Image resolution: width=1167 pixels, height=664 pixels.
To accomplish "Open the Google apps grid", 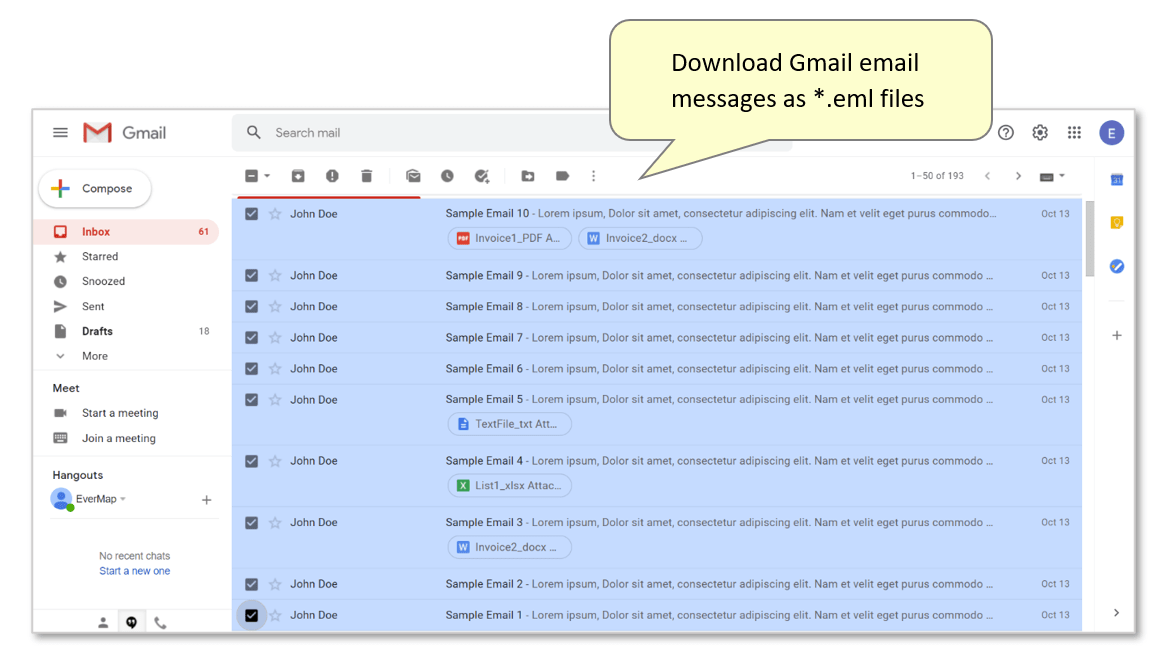I will 1074,133.
